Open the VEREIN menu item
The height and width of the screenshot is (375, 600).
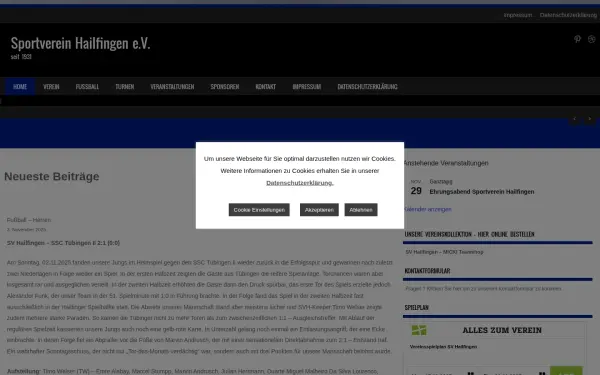point(51,87)
